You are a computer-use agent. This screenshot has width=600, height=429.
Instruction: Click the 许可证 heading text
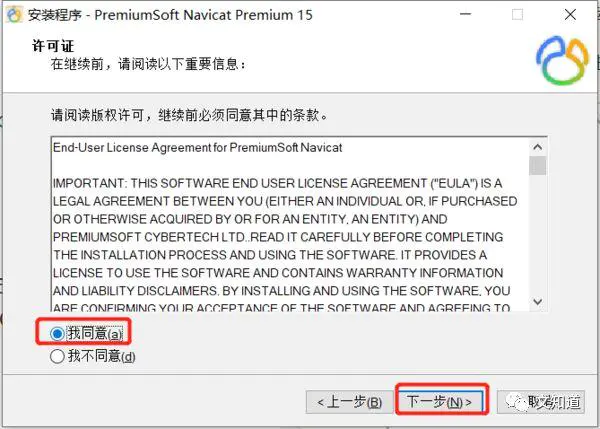[53, 46]
